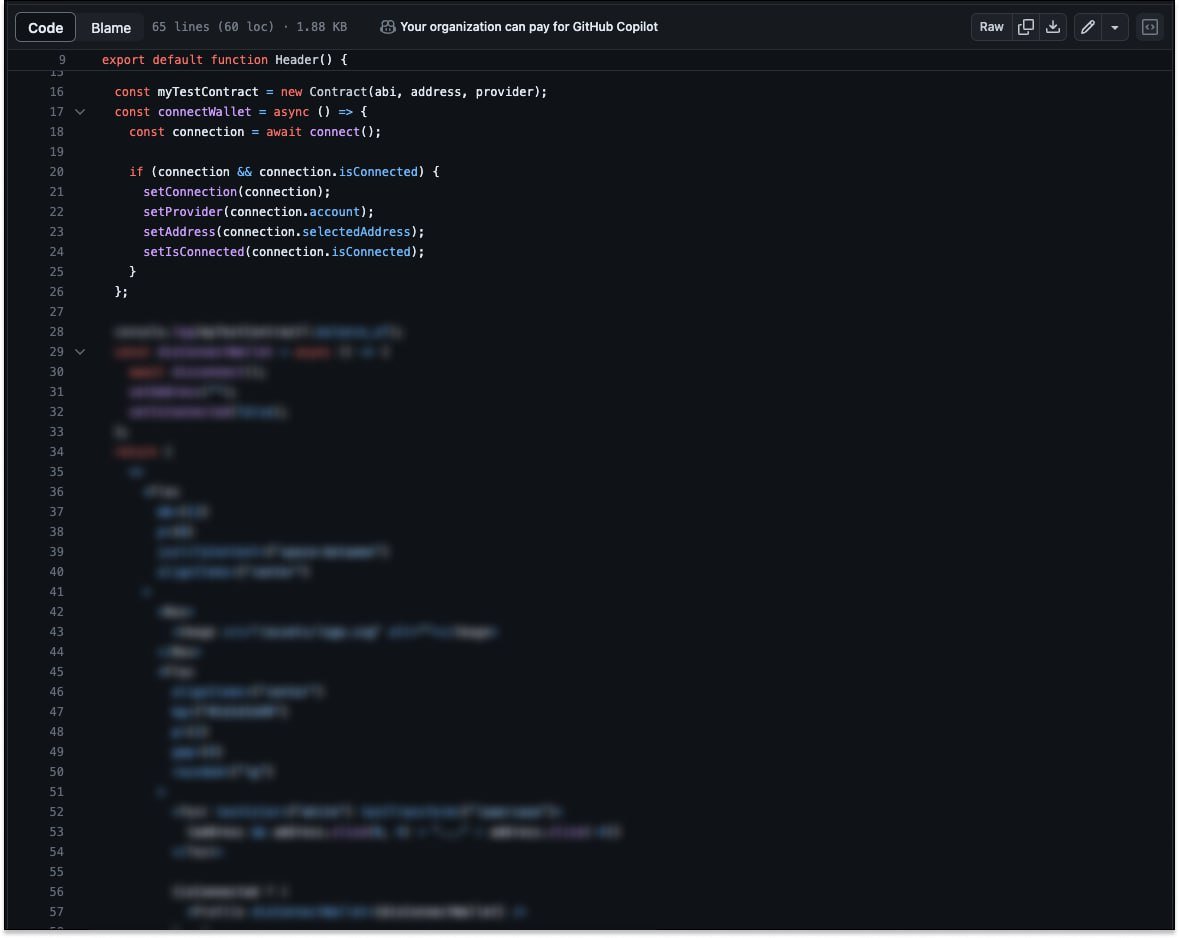
Task: Click the myTestContract declaration
Action: 331,92
